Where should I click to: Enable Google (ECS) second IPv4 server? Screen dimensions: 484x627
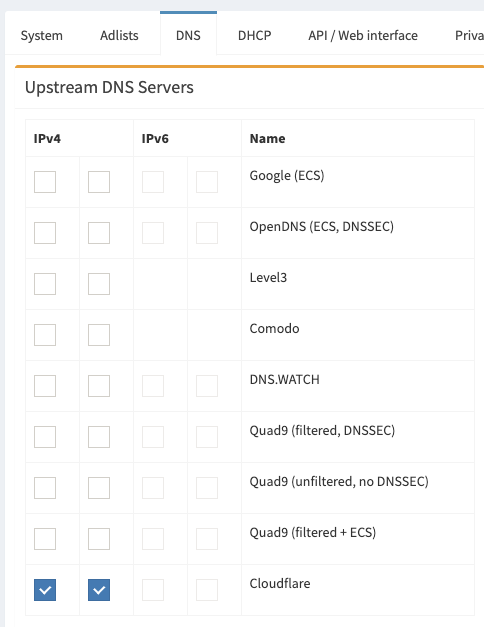click(99, 182)
